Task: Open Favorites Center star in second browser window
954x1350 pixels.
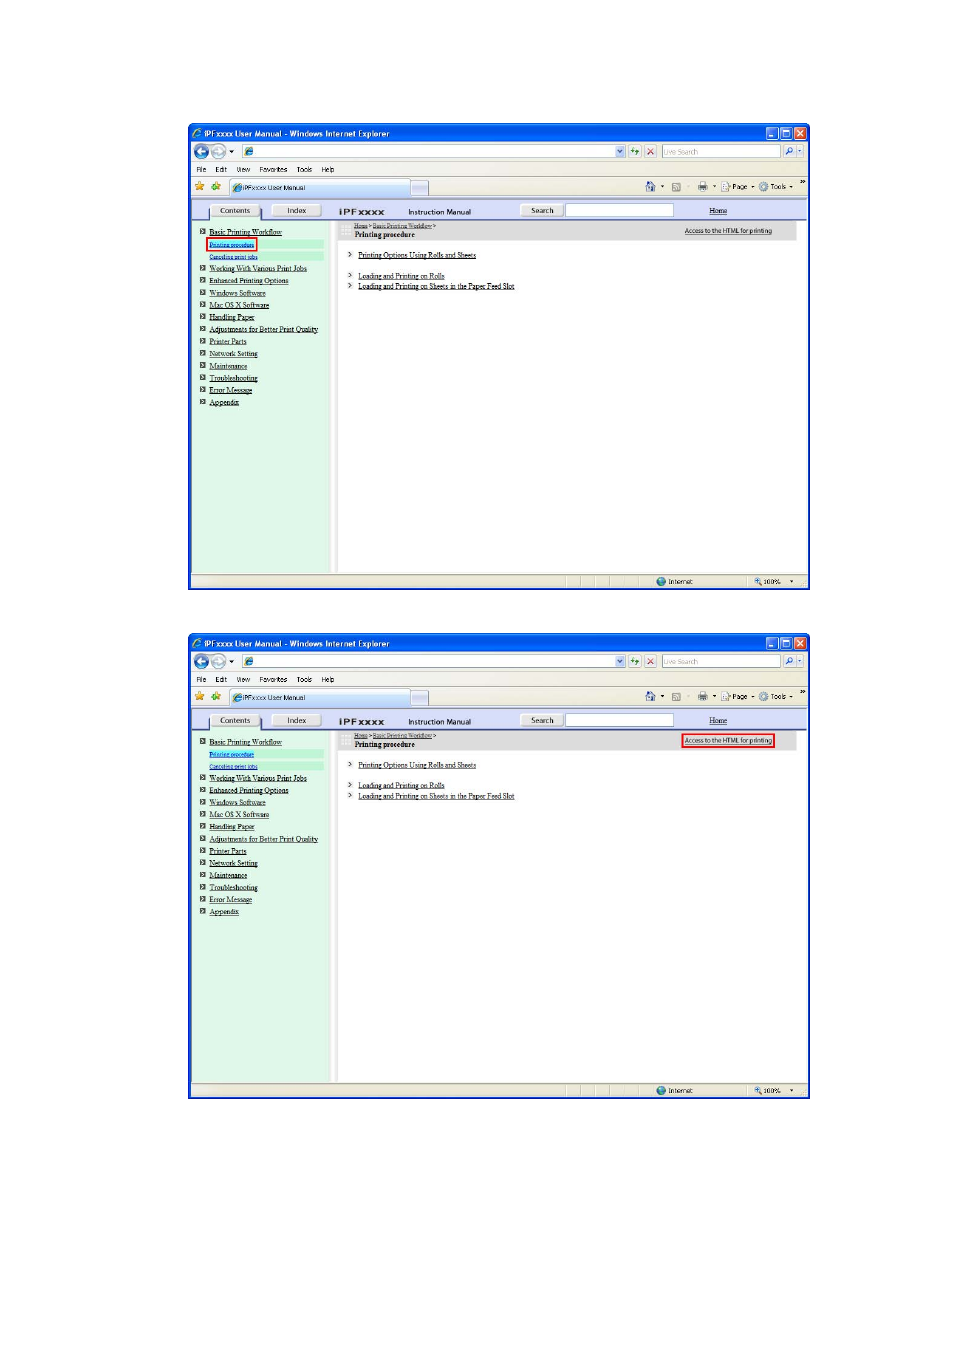Action: [200, 697]
